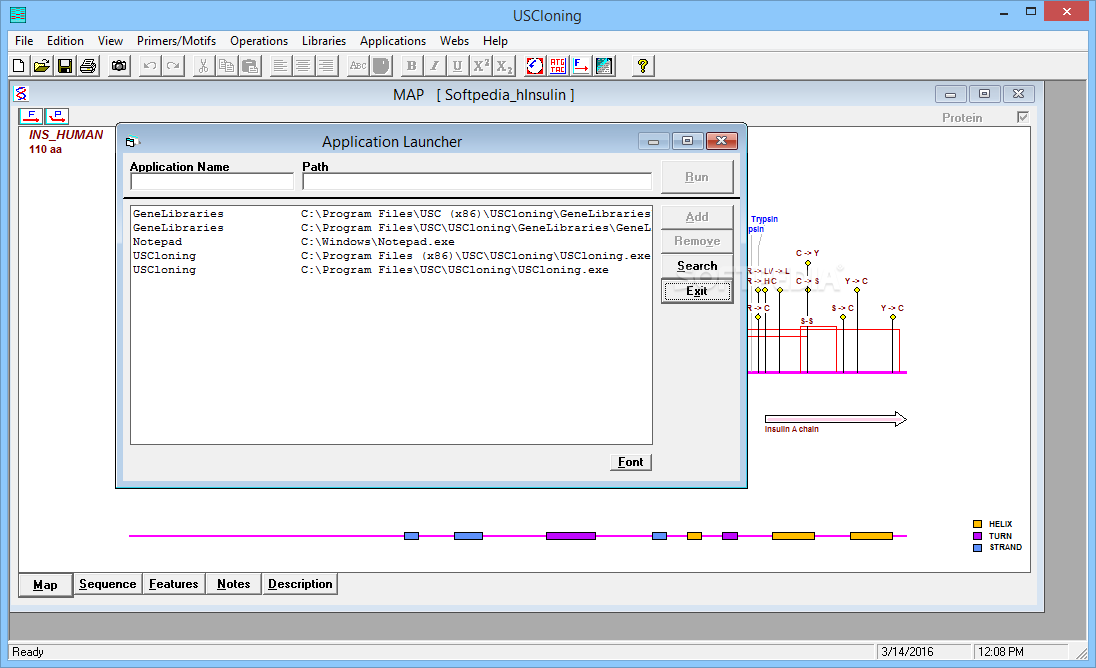The image size is (1096, 668).
Task: Center text using toolbar icon
Action: (303, 66)
